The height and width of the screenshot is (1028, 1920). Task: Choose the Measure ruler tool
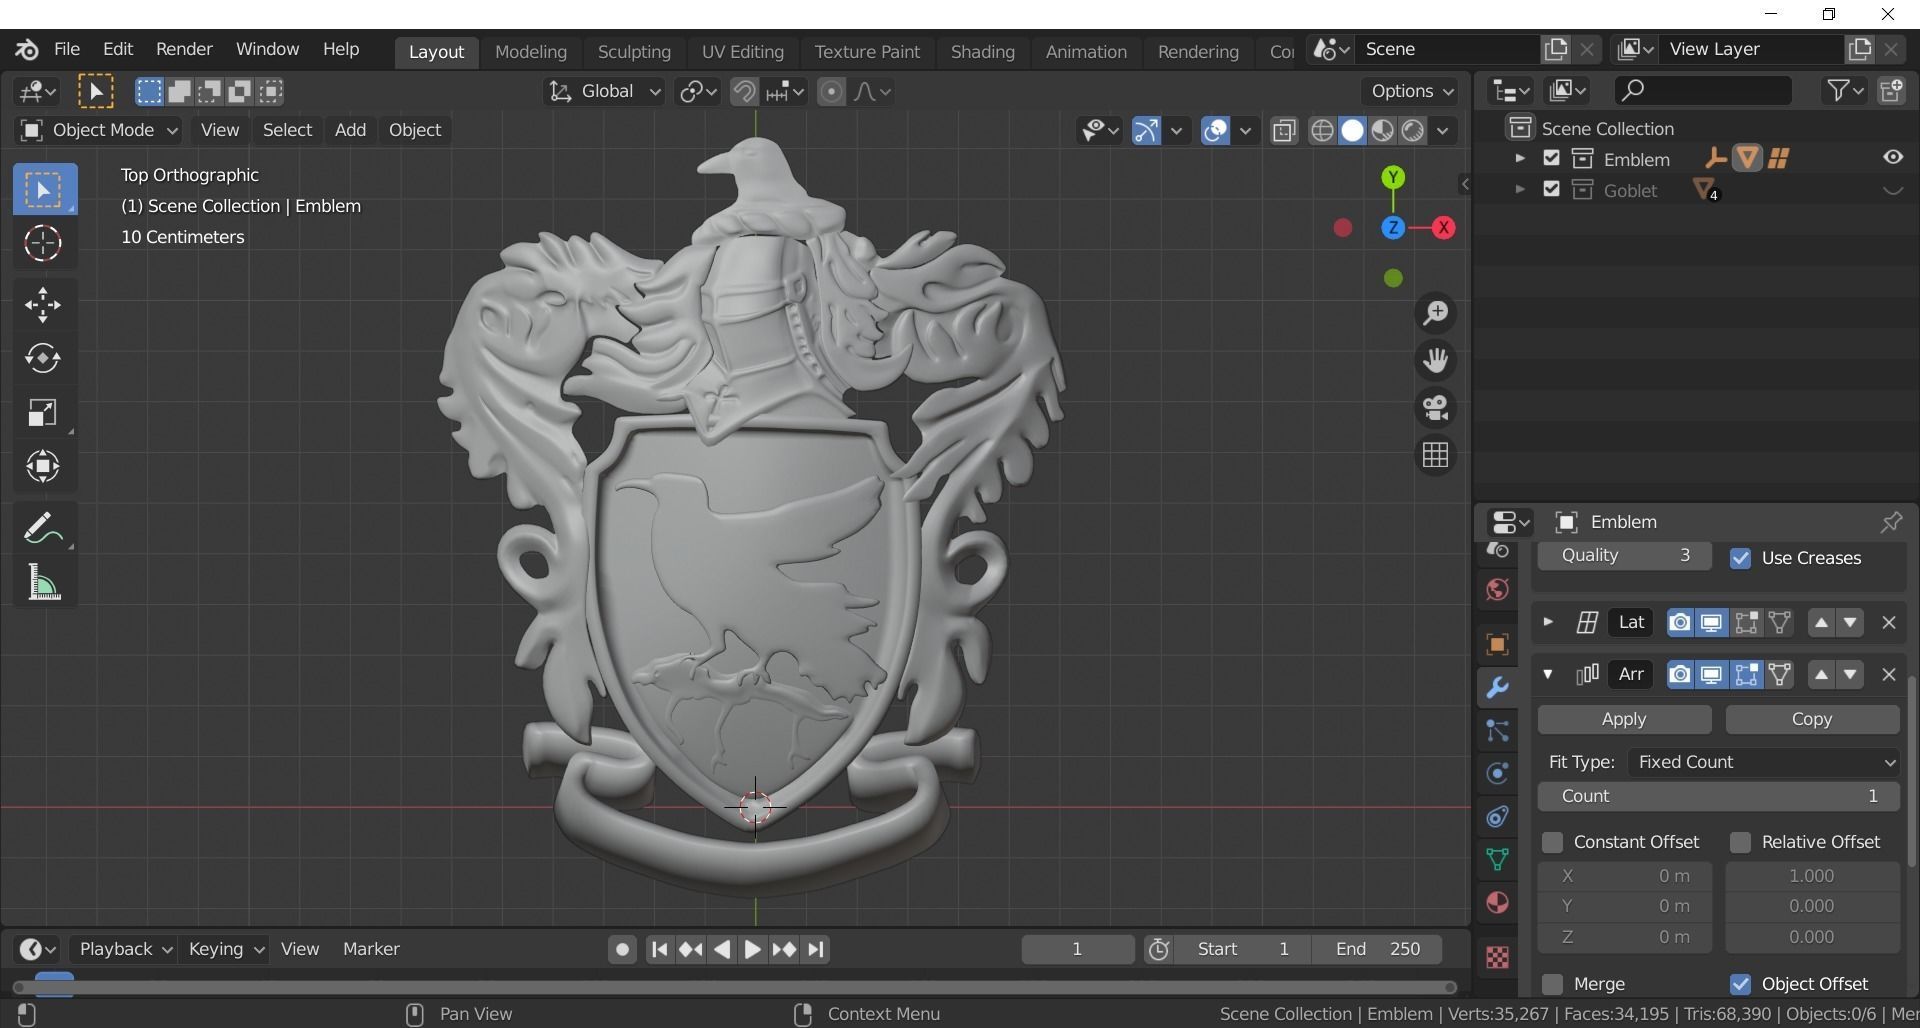pyautogui.click(x=43, y=582)
